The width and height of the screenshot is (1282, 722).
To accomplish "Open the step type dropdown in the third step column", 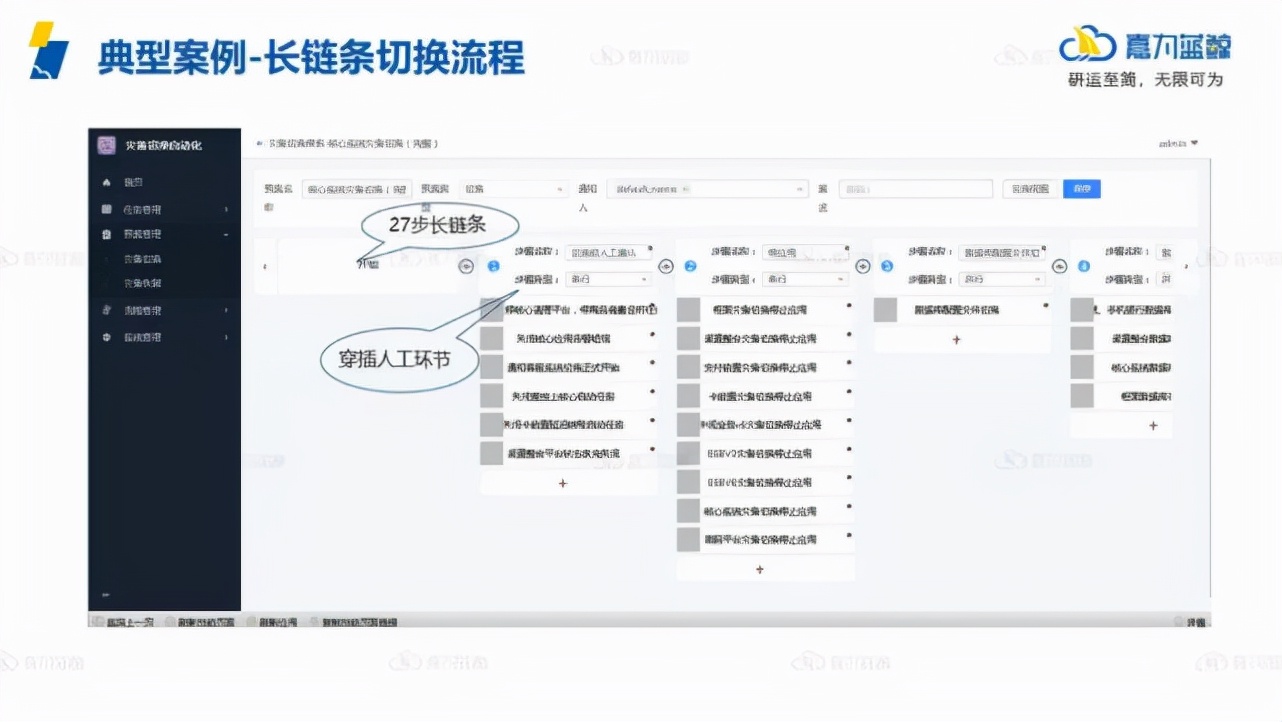I will (1003, 279).
